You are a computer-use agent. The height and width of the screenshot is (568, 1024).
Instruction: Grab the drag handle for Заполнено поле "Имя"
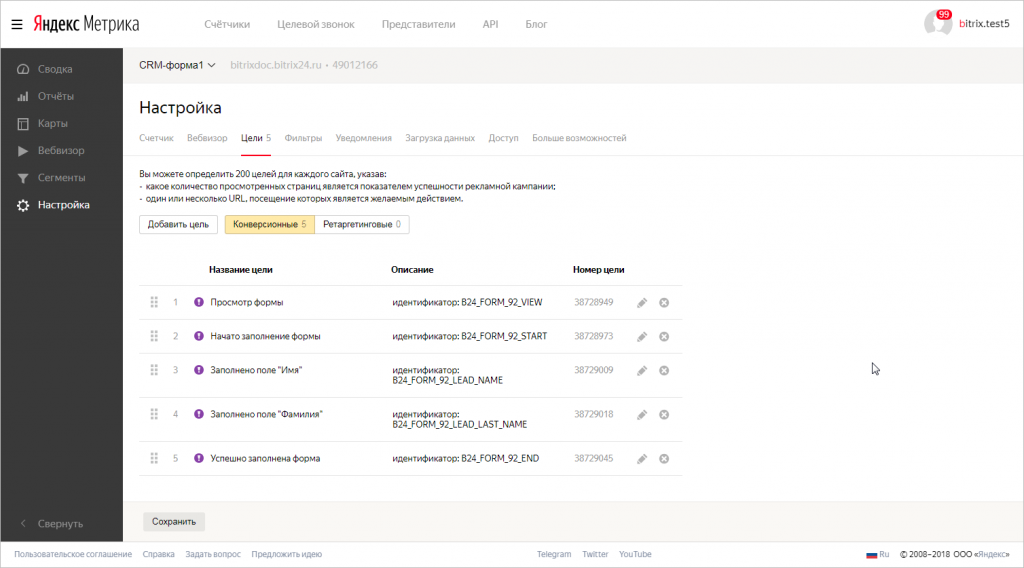click(x=154, y=370)
